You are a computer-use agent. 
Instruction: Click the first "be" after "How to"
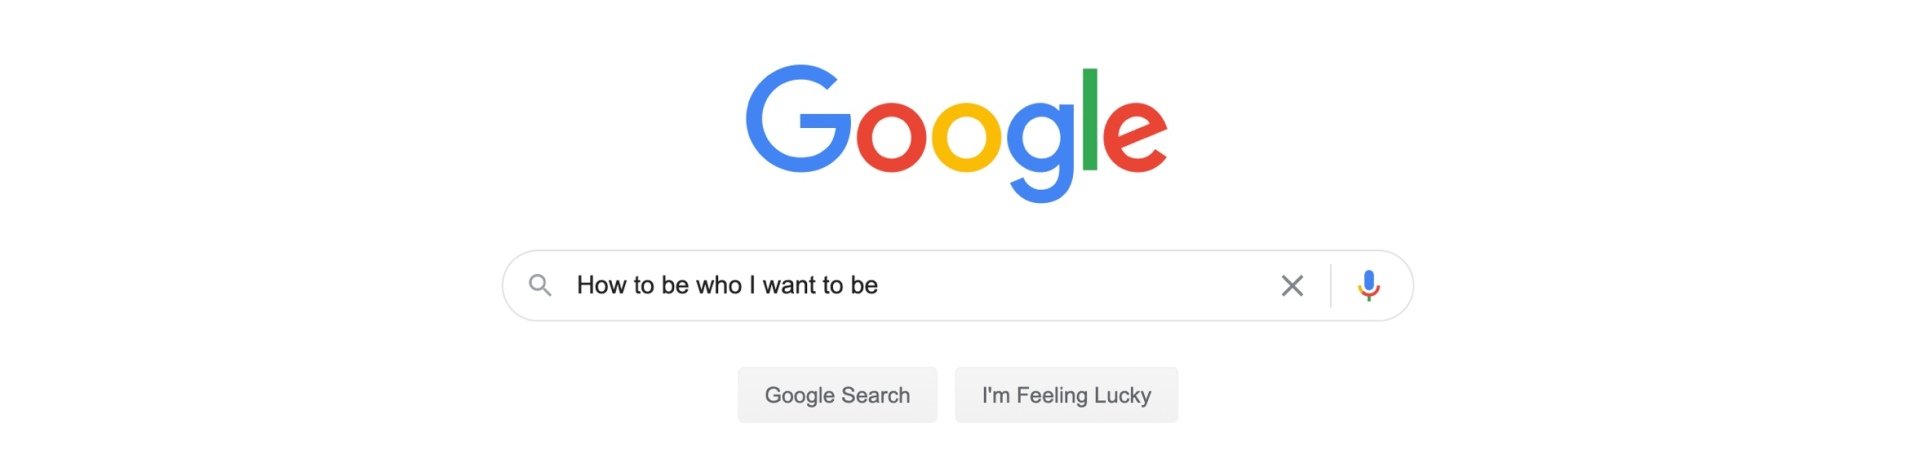click(675, 286)
